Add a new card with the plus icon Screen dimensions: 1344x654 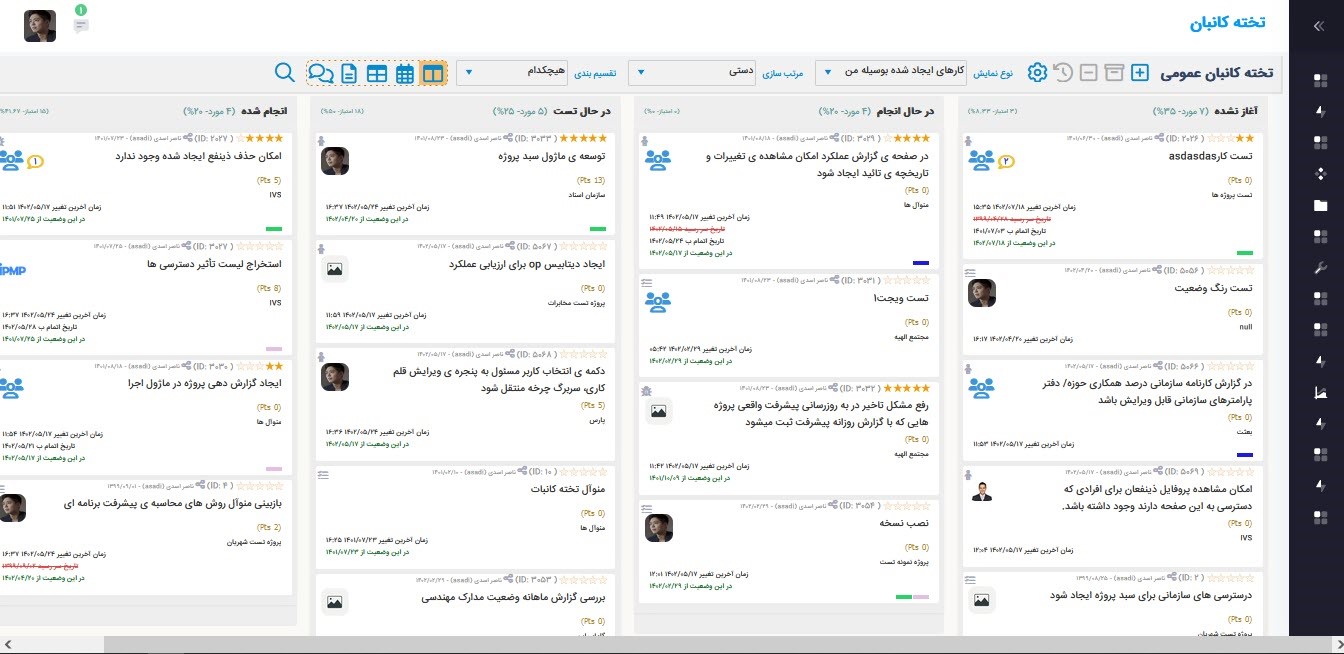(x=1140, y=73)
